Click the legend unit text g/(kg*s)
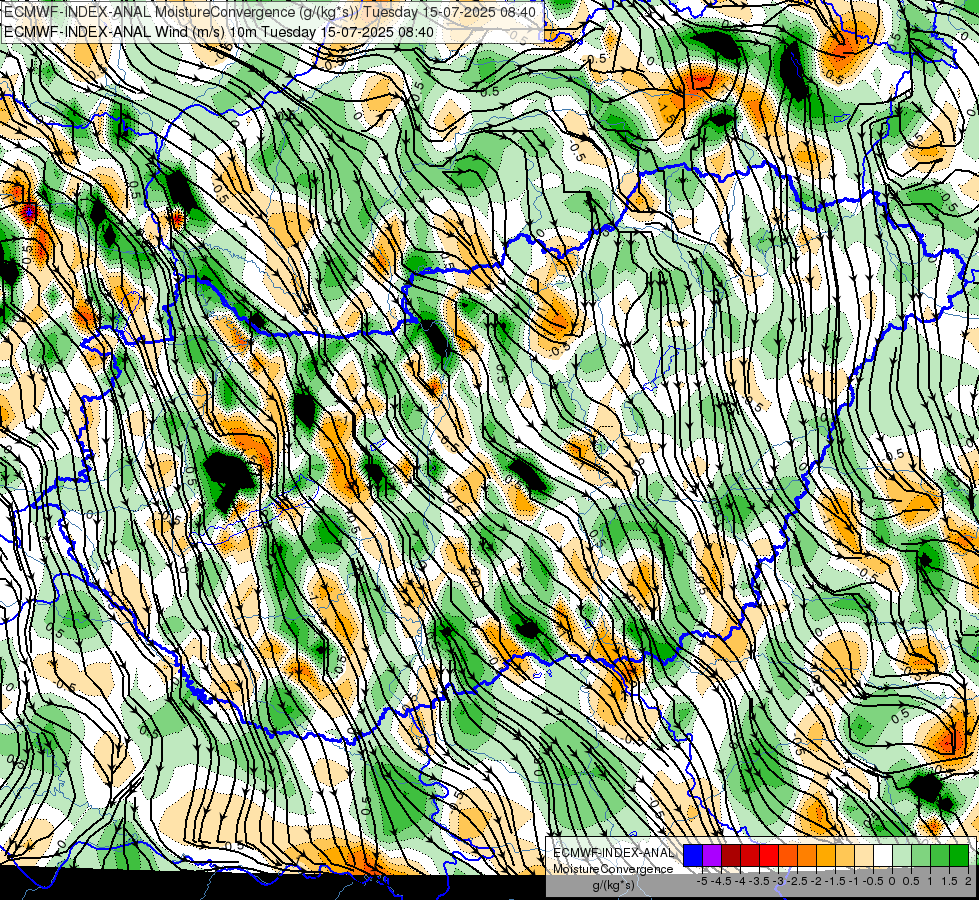Image resolution: width=979 pixels, height=900 pixels. coord(613,886)
